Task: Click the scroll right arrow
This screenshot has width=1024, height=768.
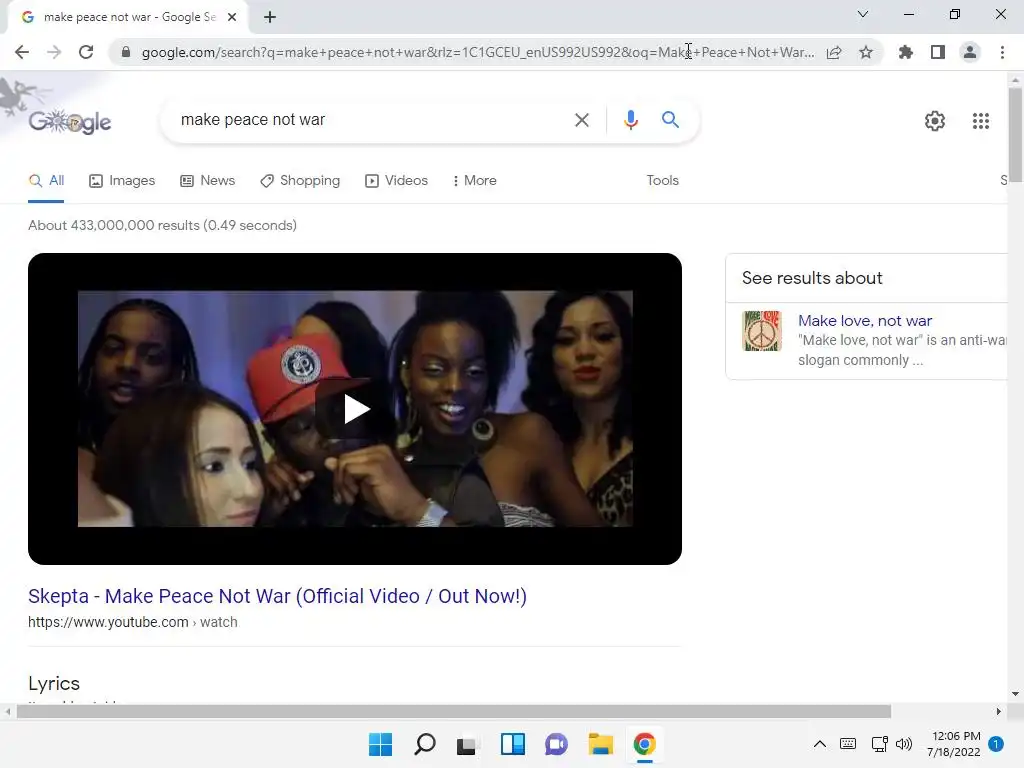Action: [x=999, y=712]
